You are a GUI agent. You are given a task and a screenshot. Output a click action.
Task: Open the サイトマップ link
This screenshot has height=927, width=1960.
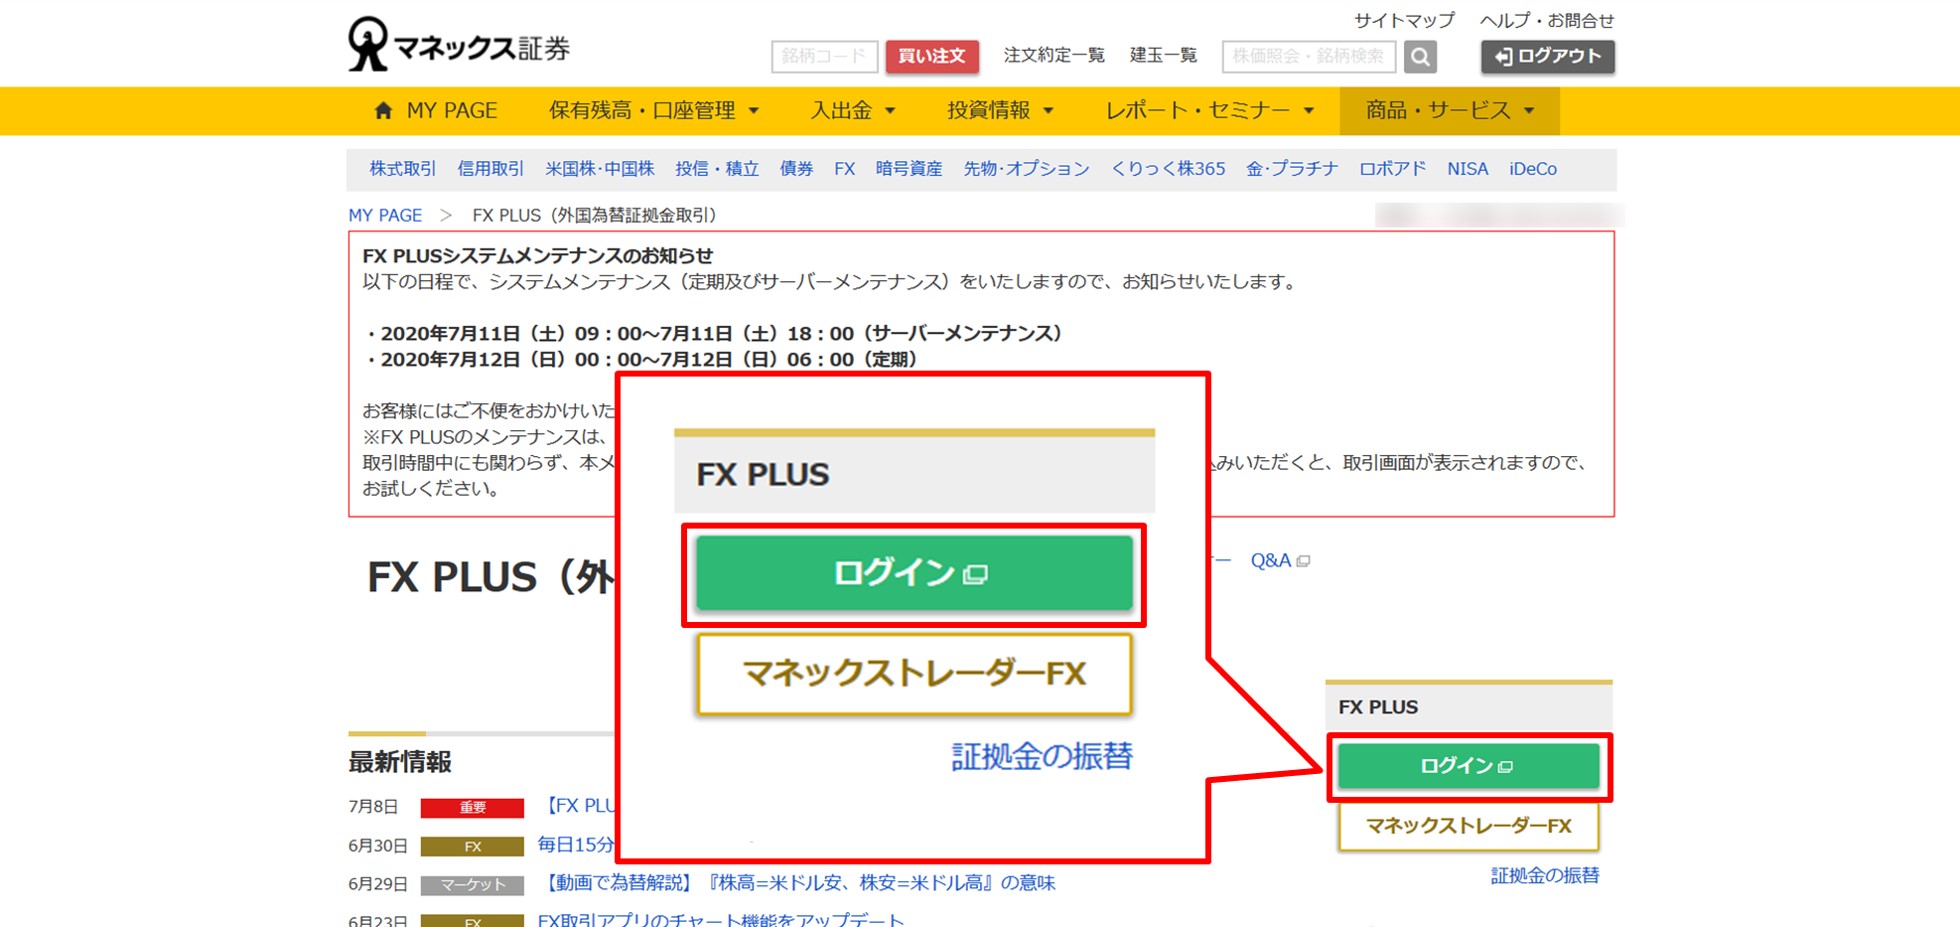point(1404,20)
